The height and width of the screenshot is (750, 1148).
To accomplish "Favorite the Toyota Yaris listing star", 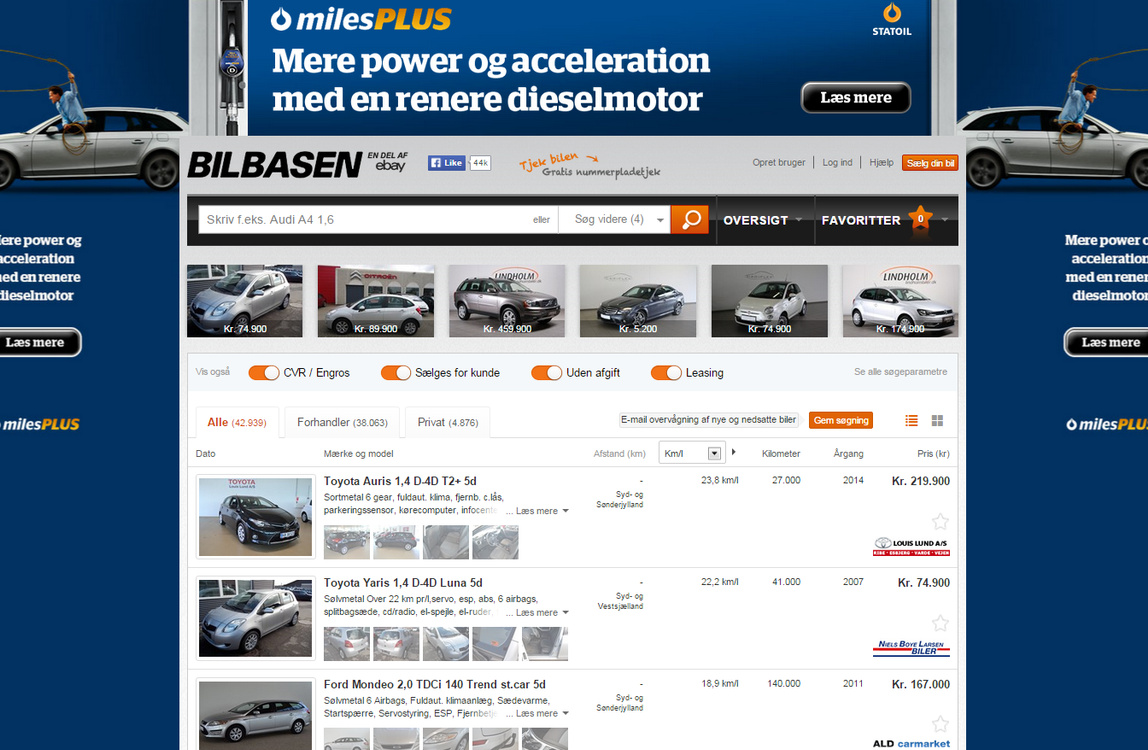I will [x=940, y=623].
